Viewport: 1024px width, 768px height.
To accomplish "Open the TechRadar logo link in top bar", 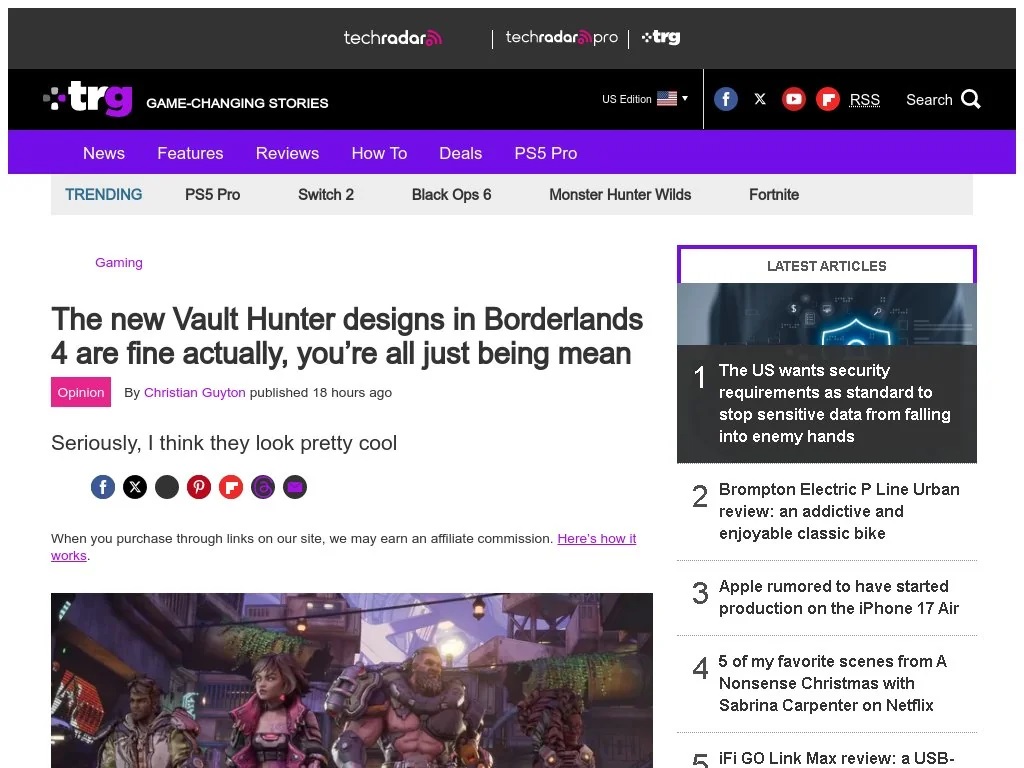I will pos(392,38).
